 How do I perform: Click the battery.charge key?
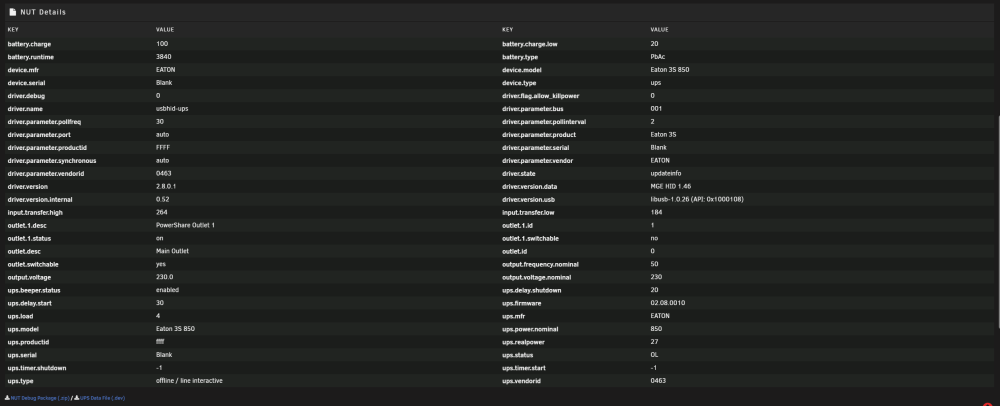29,44
